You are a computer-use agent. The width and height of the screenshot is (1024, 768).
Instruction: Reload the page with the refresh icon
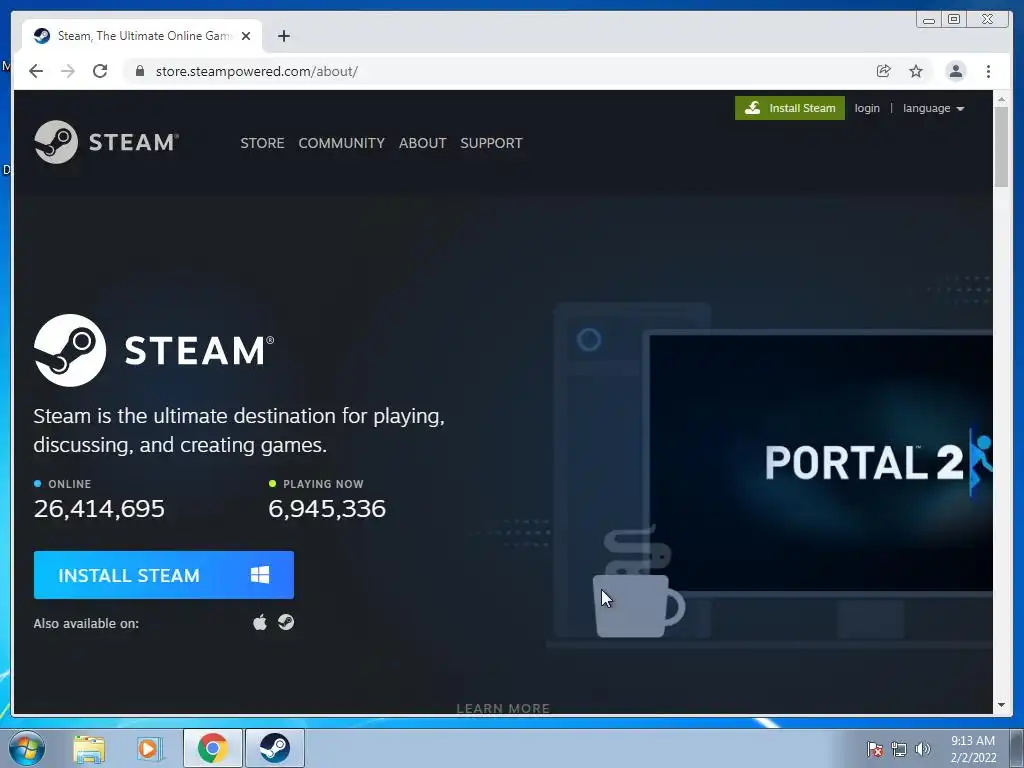(100, 71)
